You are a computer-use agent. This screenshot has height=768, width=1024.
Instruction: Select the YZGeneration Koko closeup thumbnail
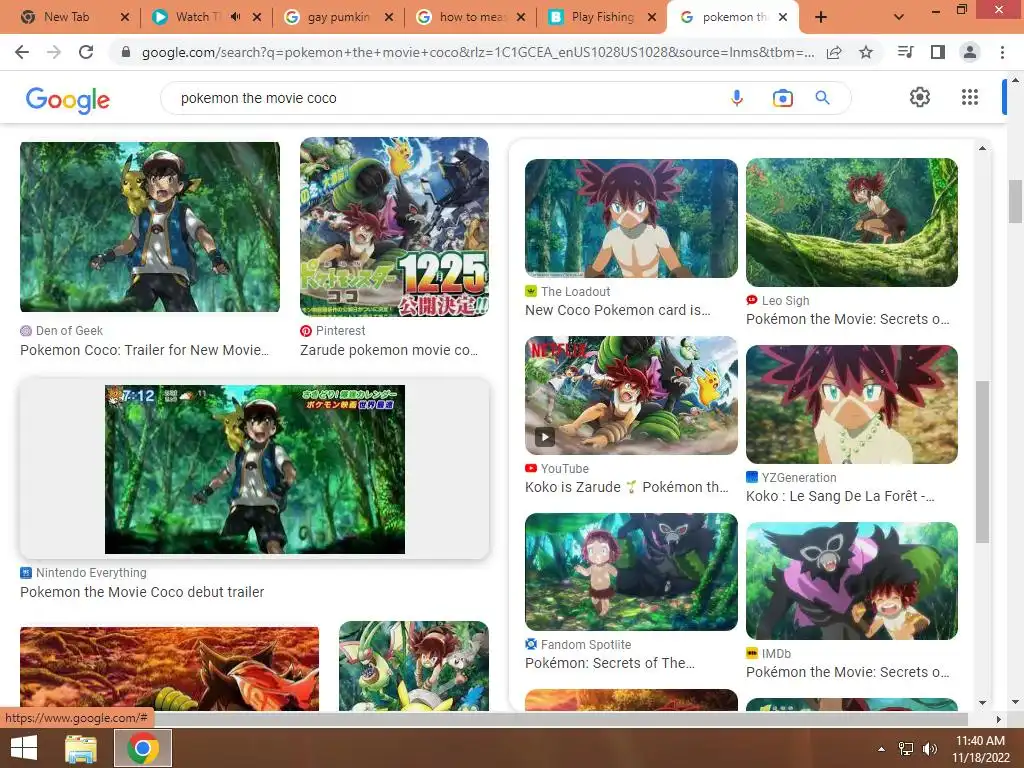pos(852,404)
